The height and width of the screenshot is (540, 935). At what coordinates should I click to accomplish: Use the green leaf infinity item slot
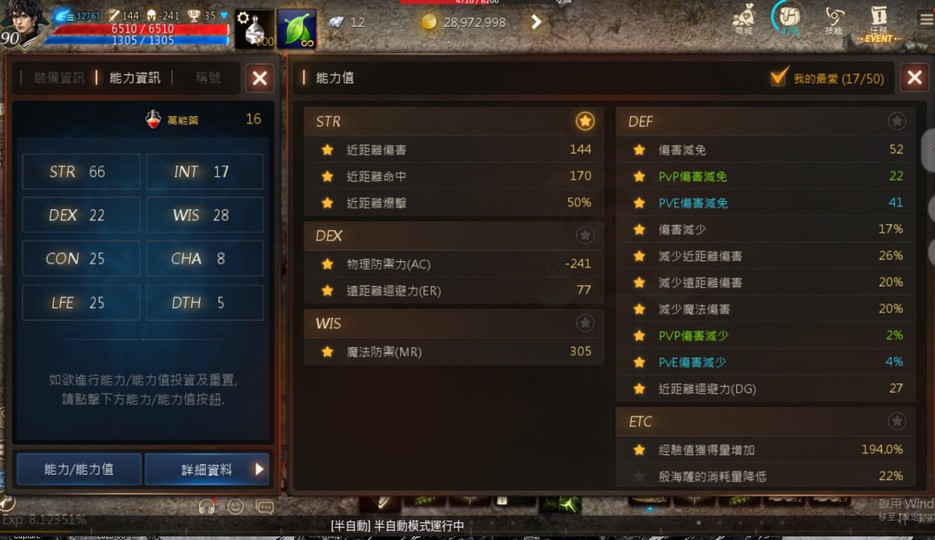[x=296, y=29]
